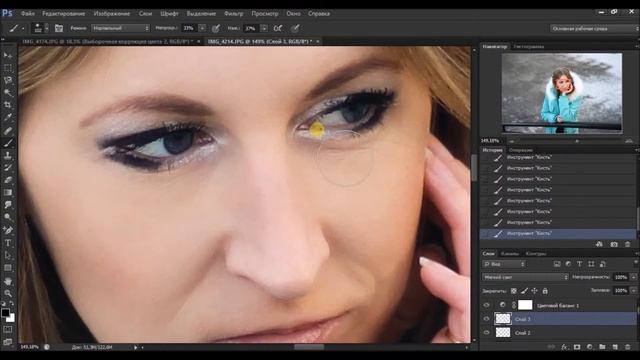This screenshot has width=640, height=360.
Task: Select the Pen tool
Action: pyautogui.click(x=8, y=230)
